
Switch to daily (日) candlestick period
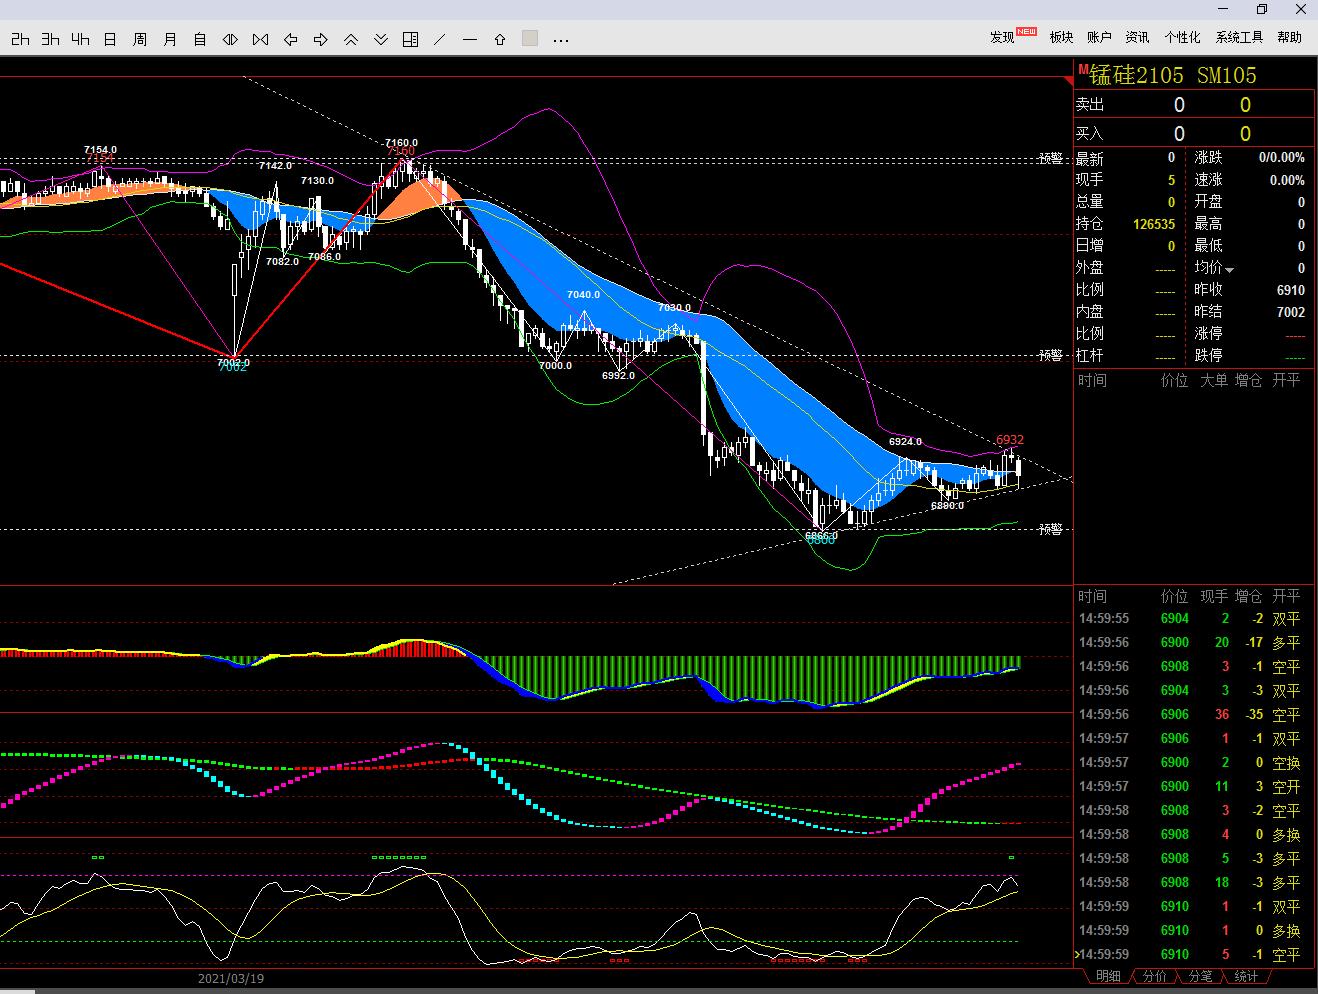tap(110, 39)
